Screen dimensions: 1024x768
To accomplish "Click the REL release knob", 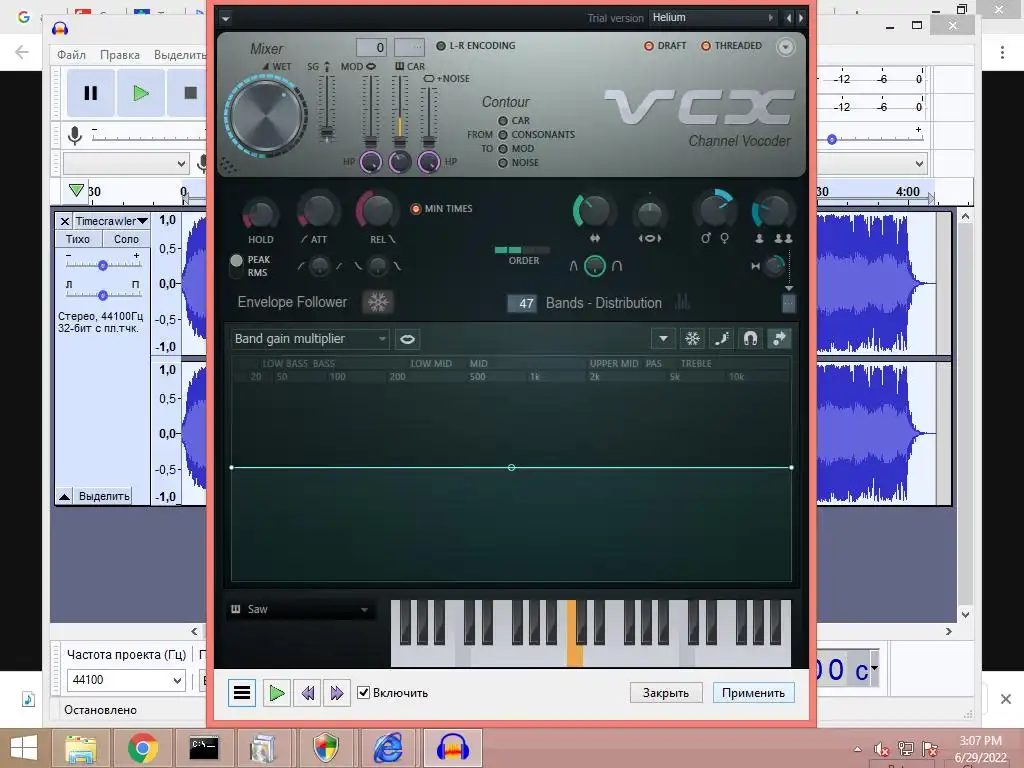I will tap(377, 210).
